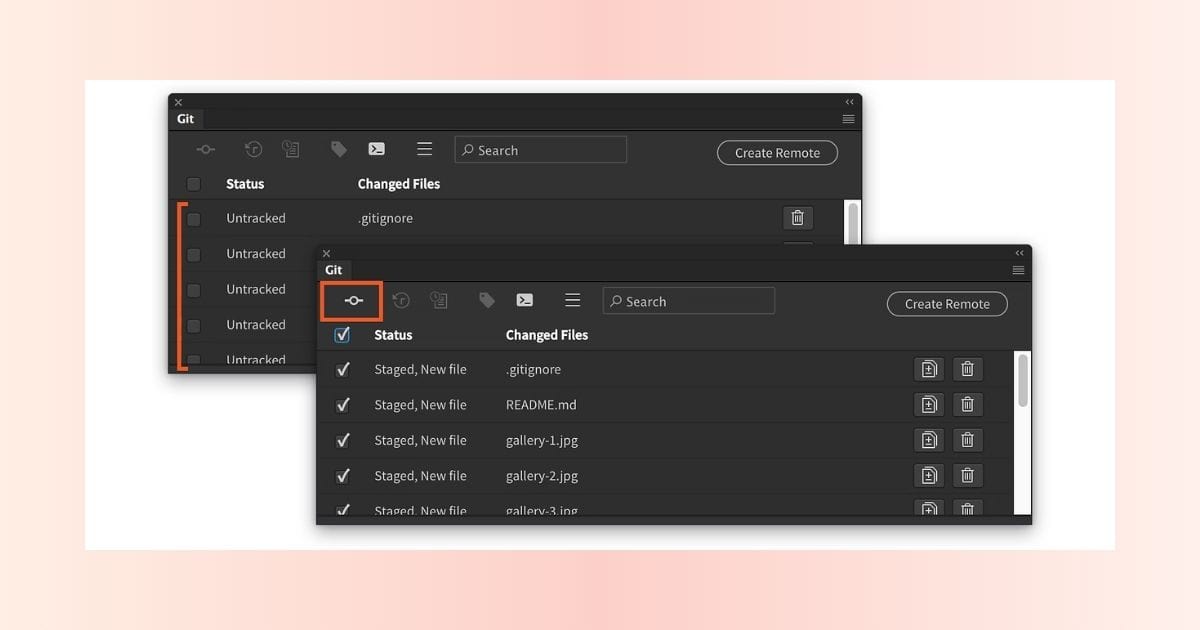1200x630 pixels.
Task: Click the tag icon in the back Git panel
Action: 339,149
